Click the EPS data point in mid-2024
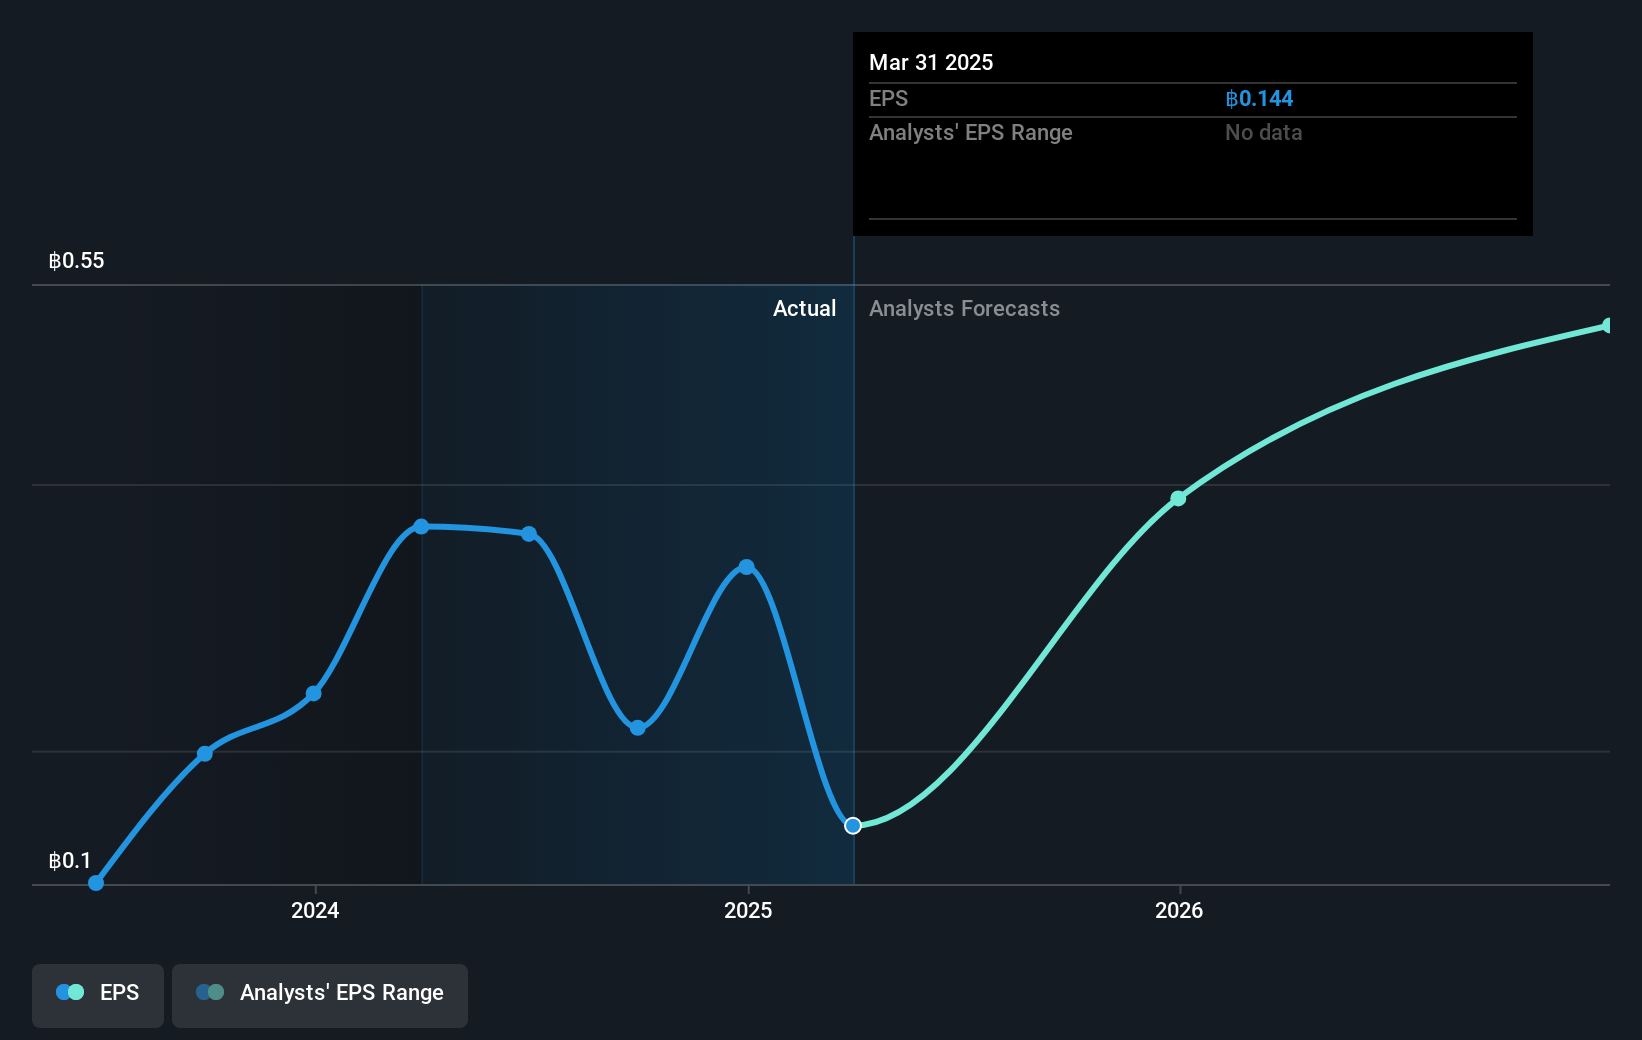This screenshot has height=1040, width=1642. coord(529,534)
